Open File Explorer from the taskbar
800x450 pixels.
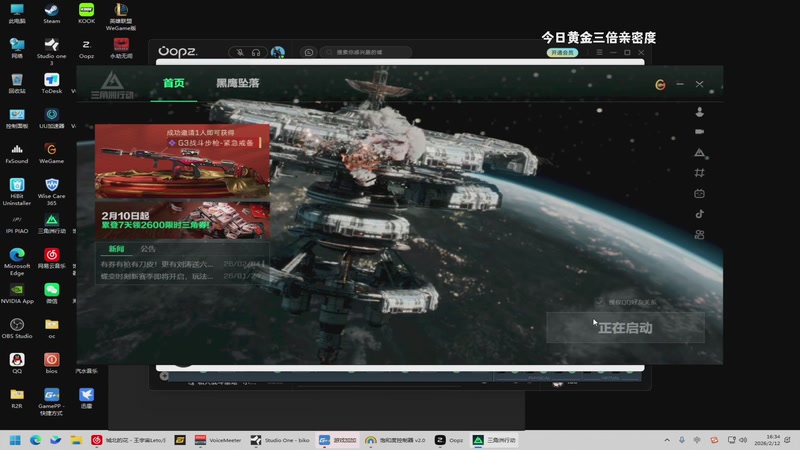[76, 440]
